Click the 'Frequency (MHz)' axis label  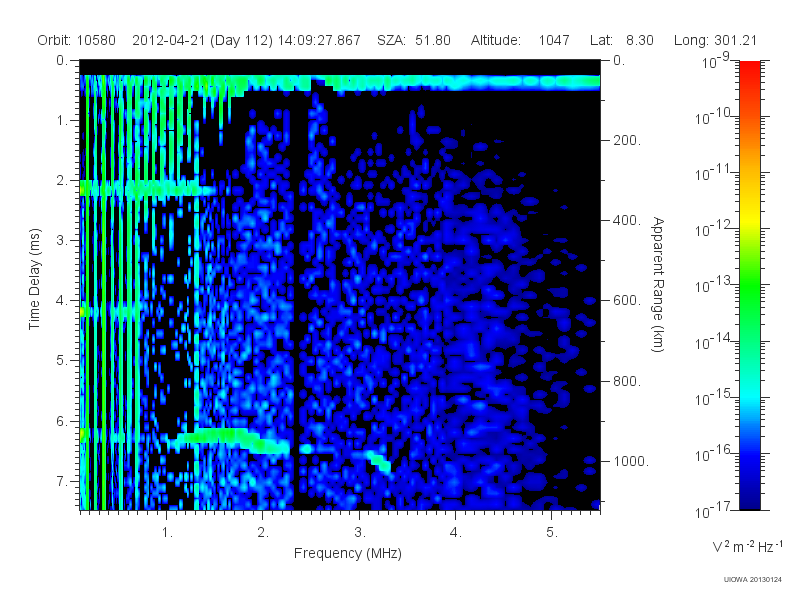point(347,553)
